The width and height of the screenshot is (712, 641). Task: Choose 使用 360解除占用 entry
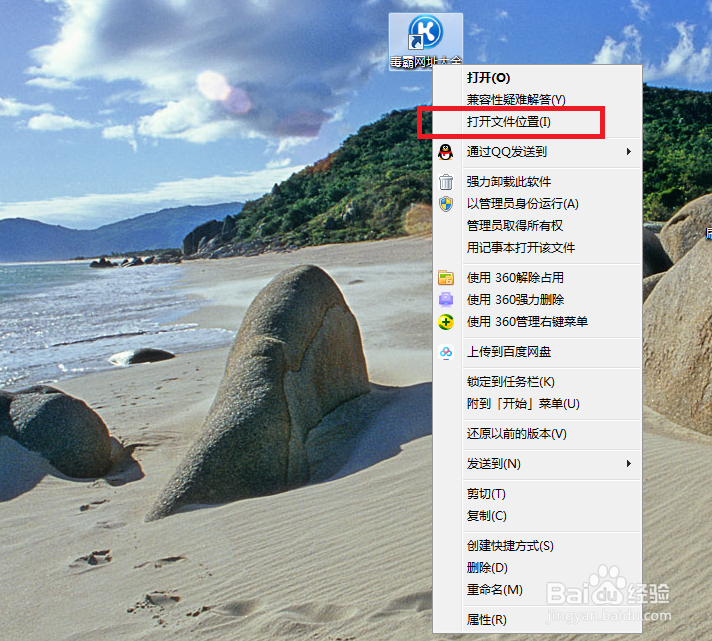pos(537,277)
